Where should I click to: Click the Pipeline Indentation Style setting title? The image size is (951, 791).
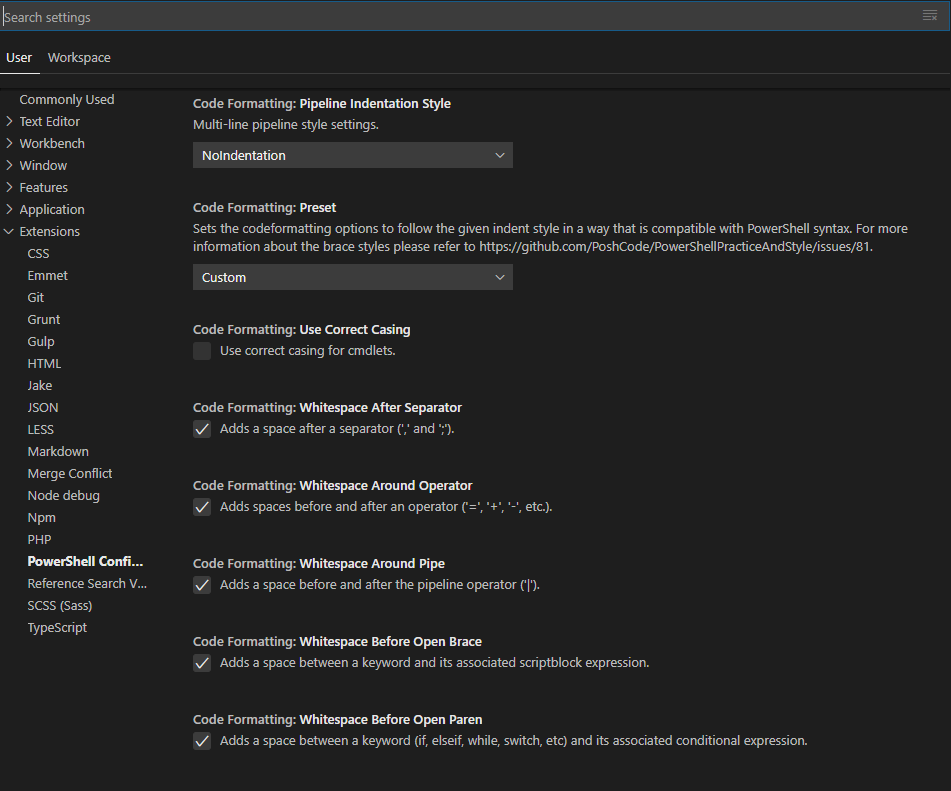click(321, 104)
